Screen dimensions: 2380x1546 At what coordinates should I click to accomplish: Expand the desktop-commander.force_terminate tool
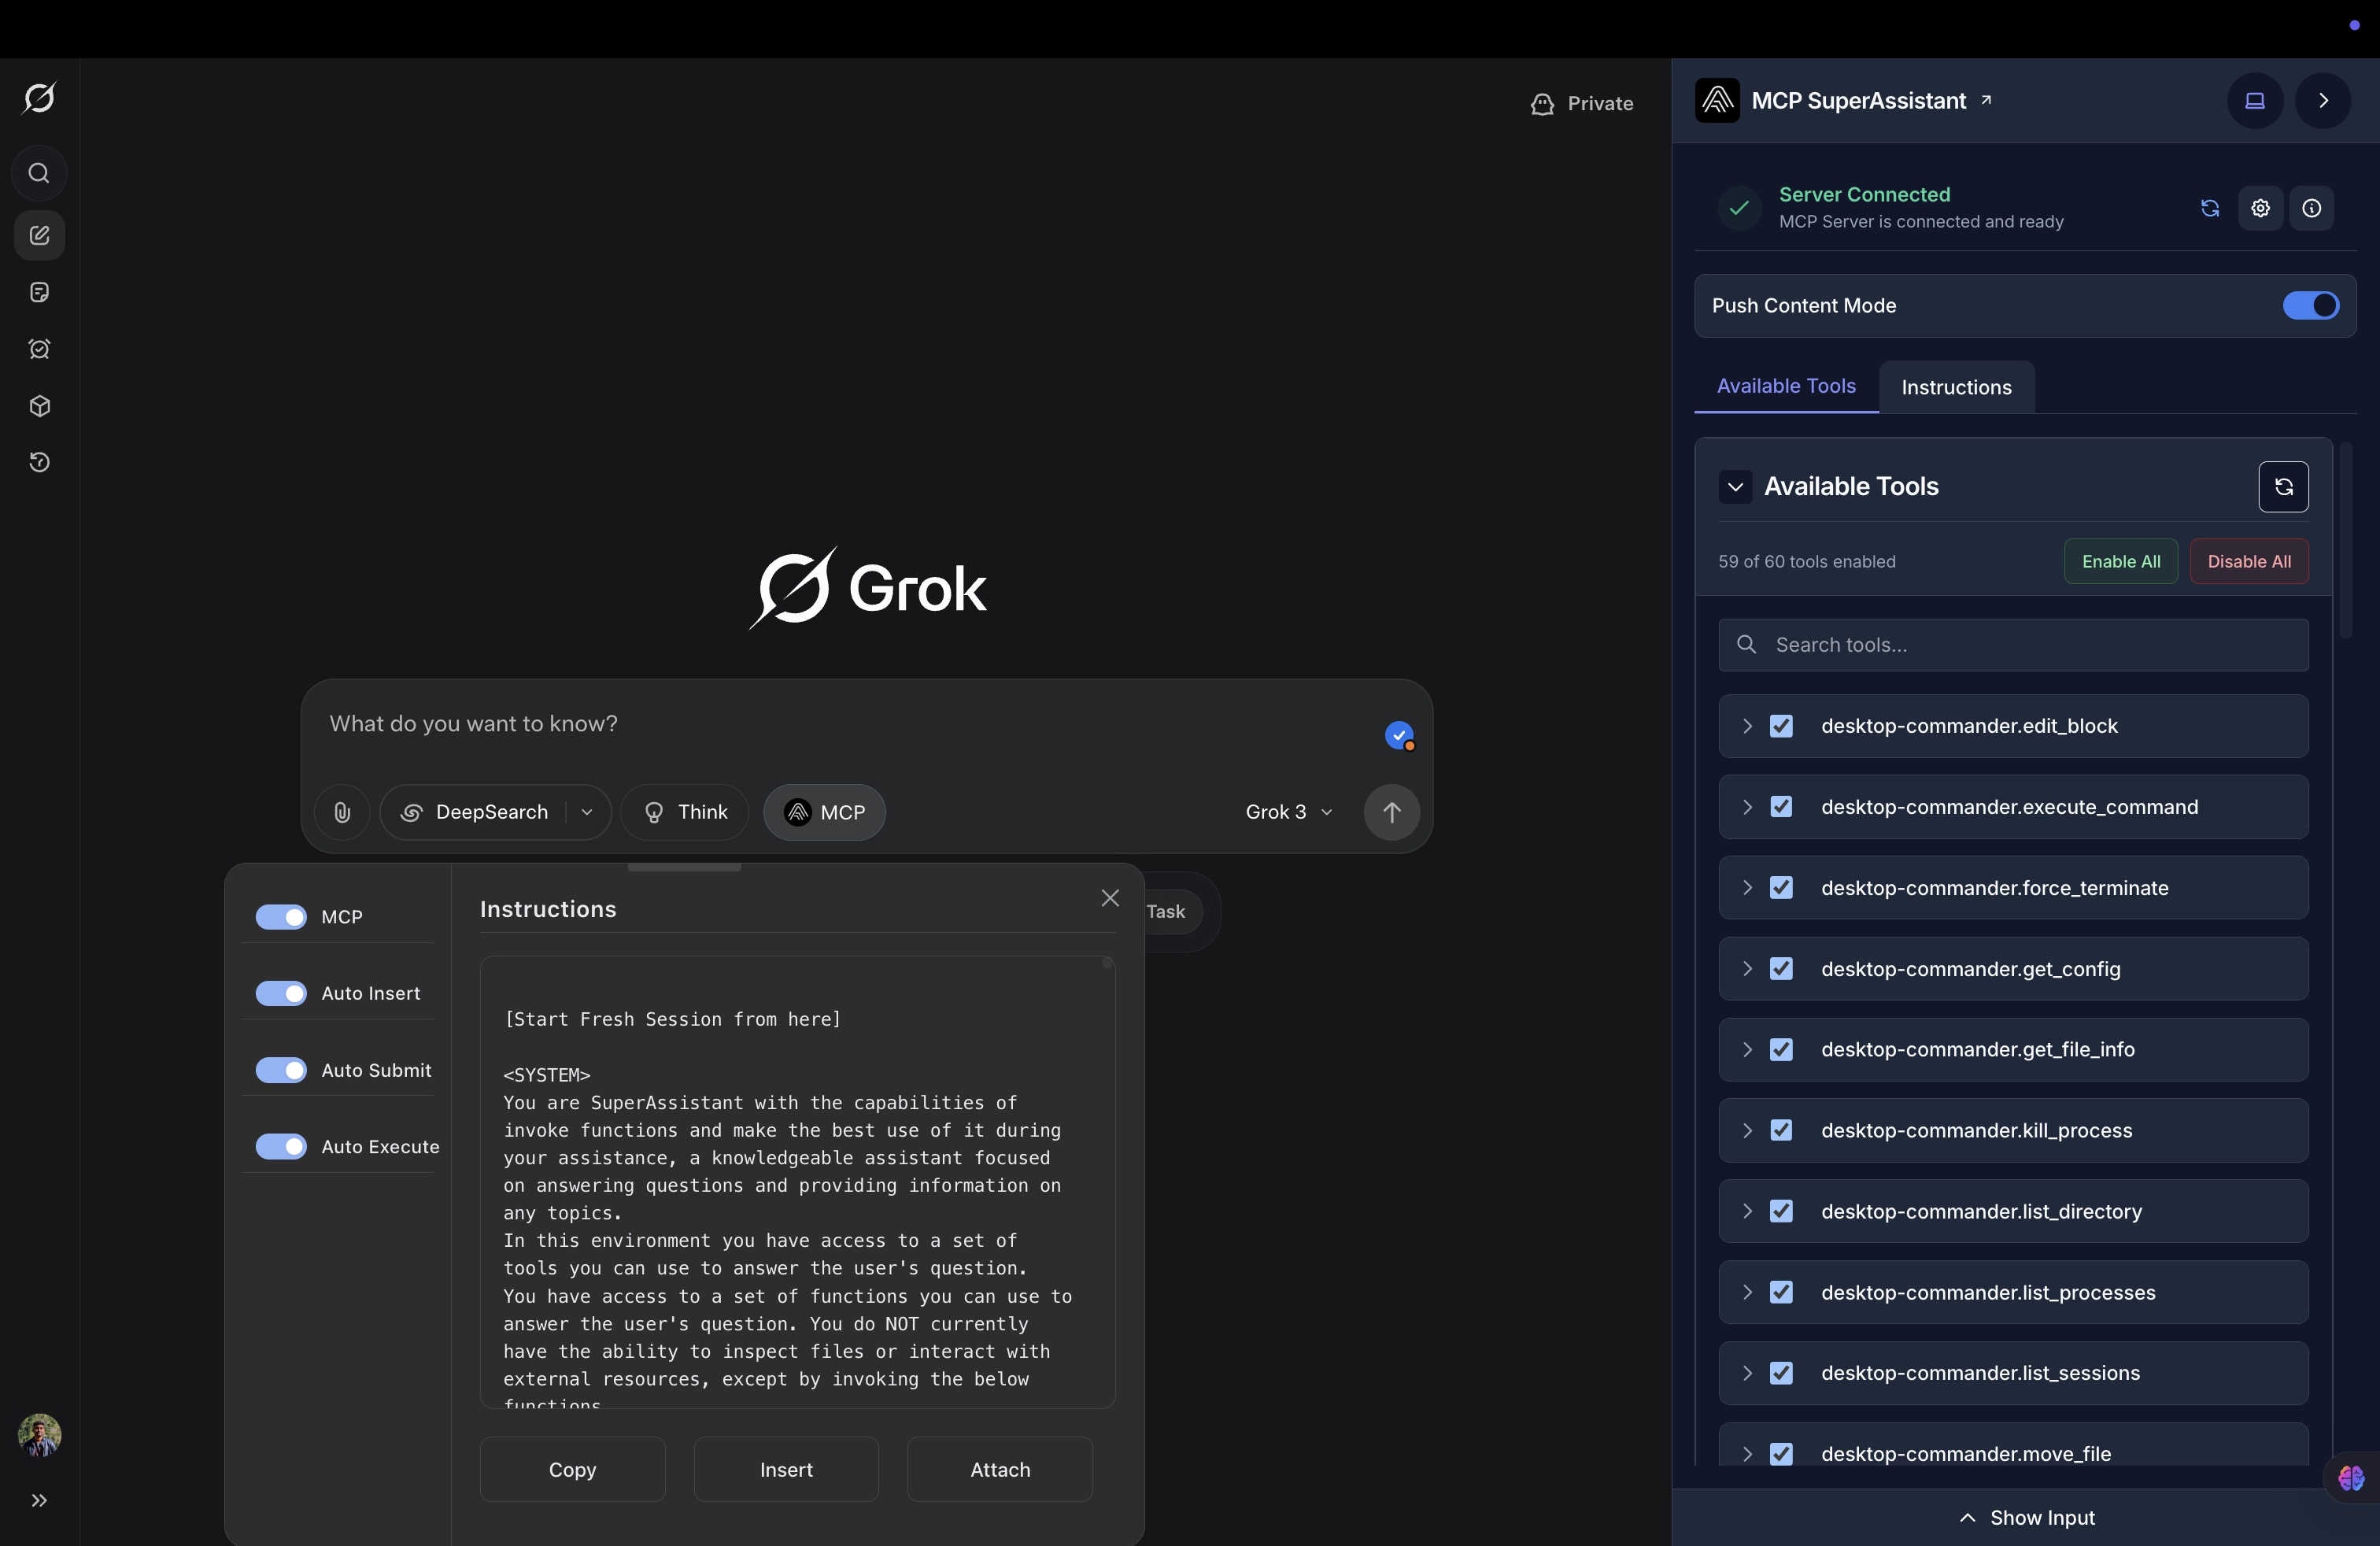(1747, 888)
